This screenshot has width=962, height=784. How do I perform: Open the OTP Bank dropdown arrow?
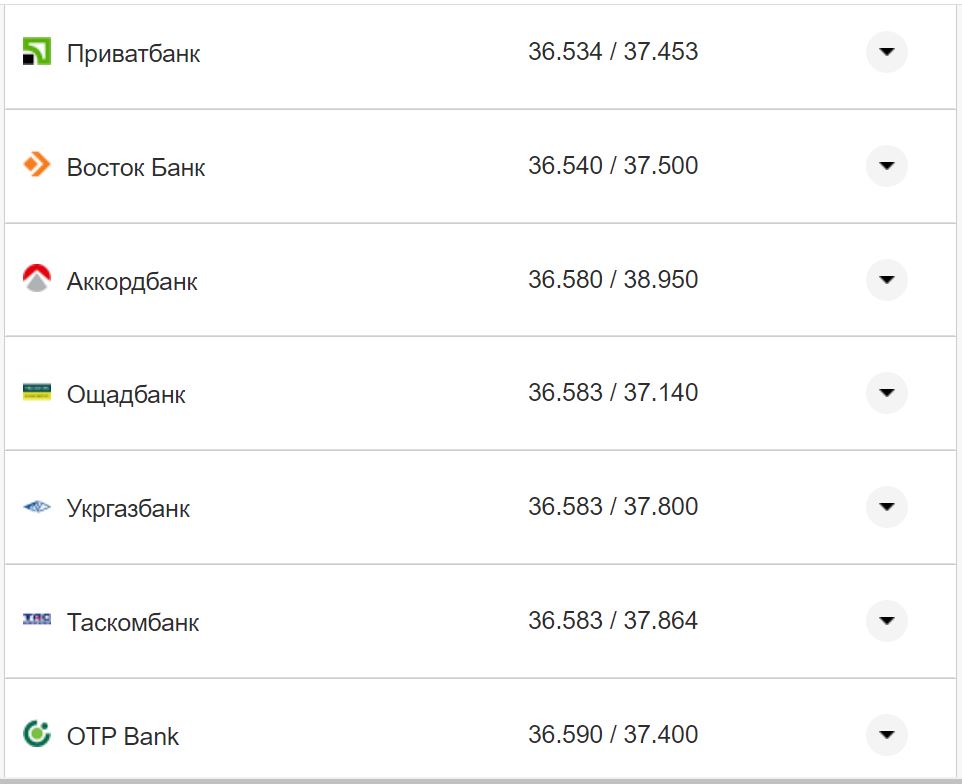tap(886, 735)
